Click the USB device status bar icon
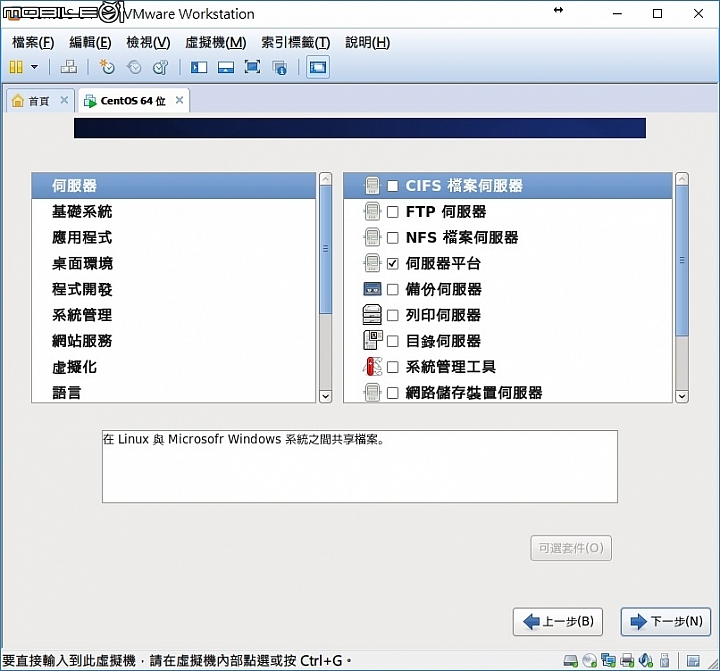The image size is (720, 671). 664,660
